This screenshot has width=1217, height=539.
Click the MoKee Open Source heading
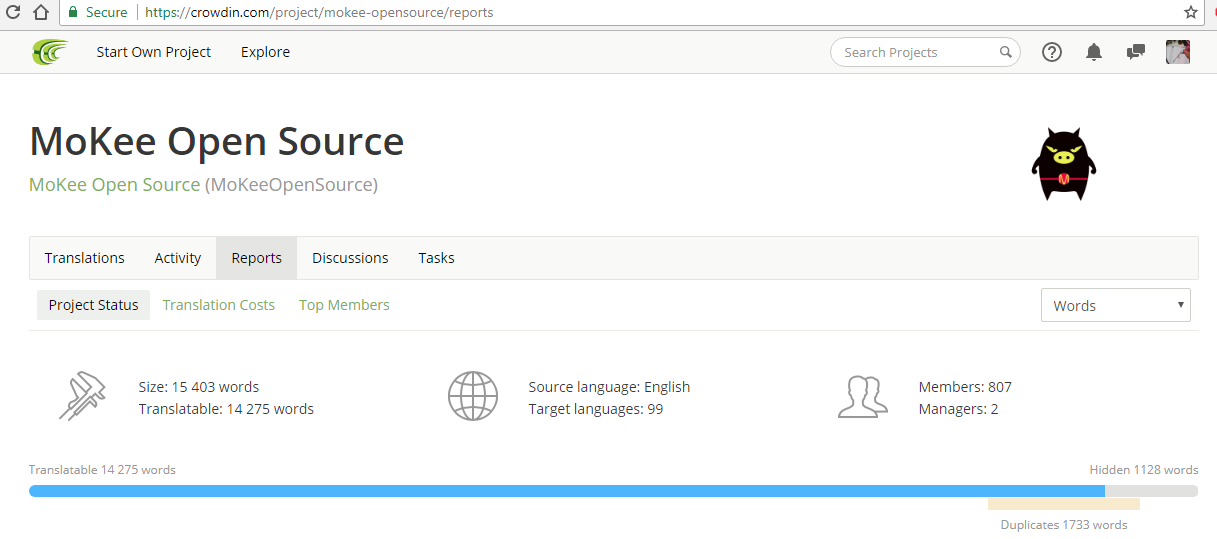[217, 142]
